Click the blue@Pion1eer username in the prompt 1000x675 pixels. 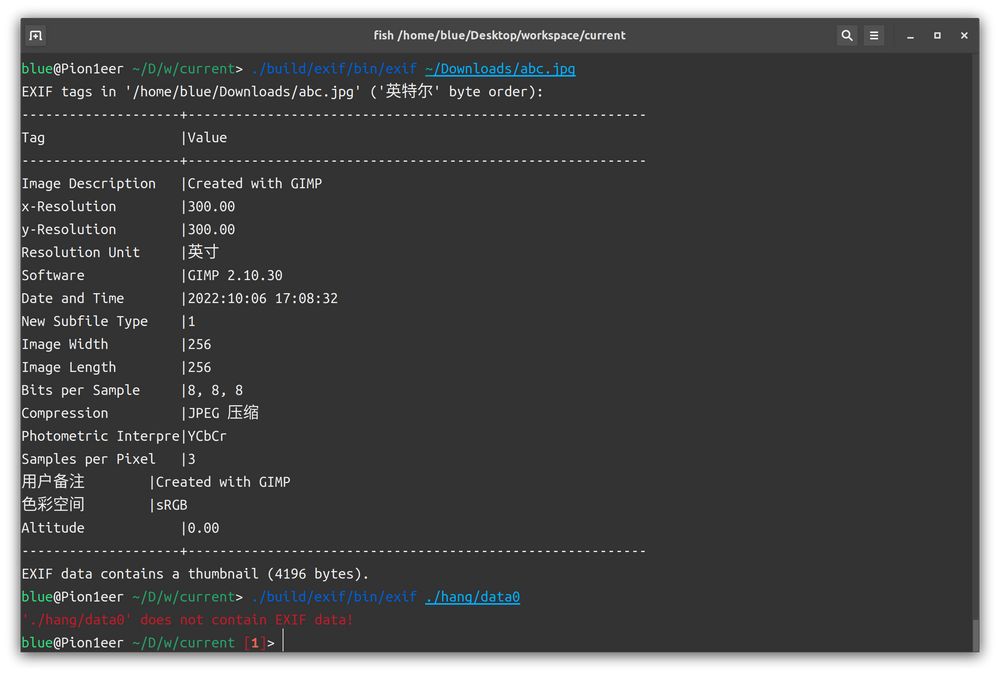pyautogui.click(x=70, y=68)
